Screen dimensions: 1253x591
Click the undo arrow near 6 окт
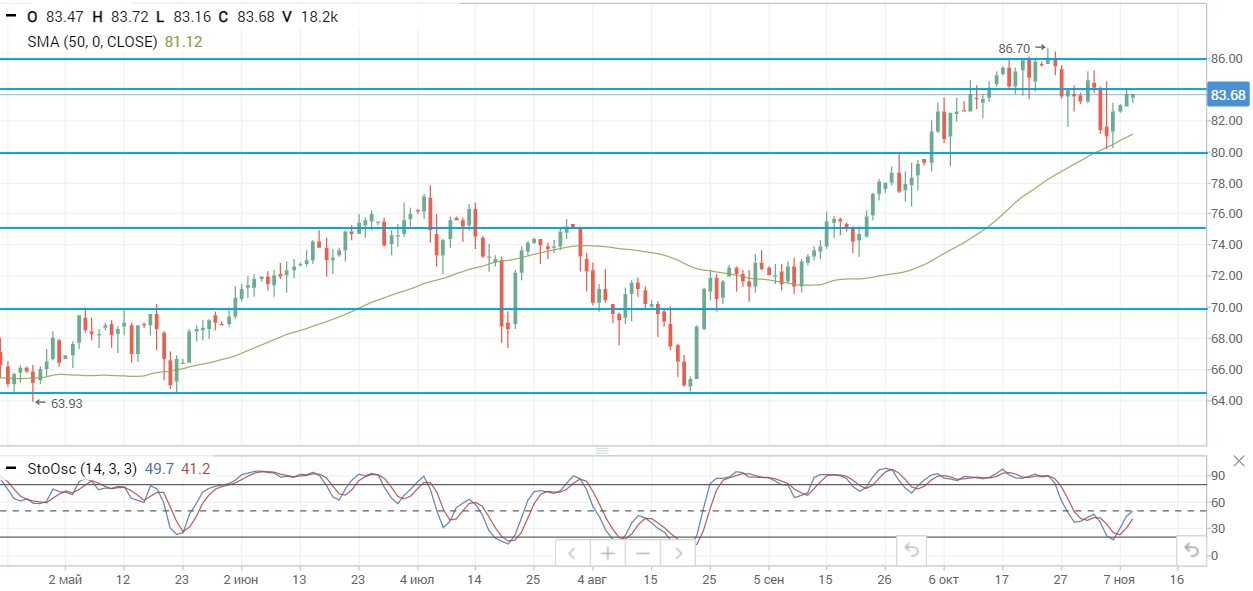pyautogui.click(x=911, y=549)
